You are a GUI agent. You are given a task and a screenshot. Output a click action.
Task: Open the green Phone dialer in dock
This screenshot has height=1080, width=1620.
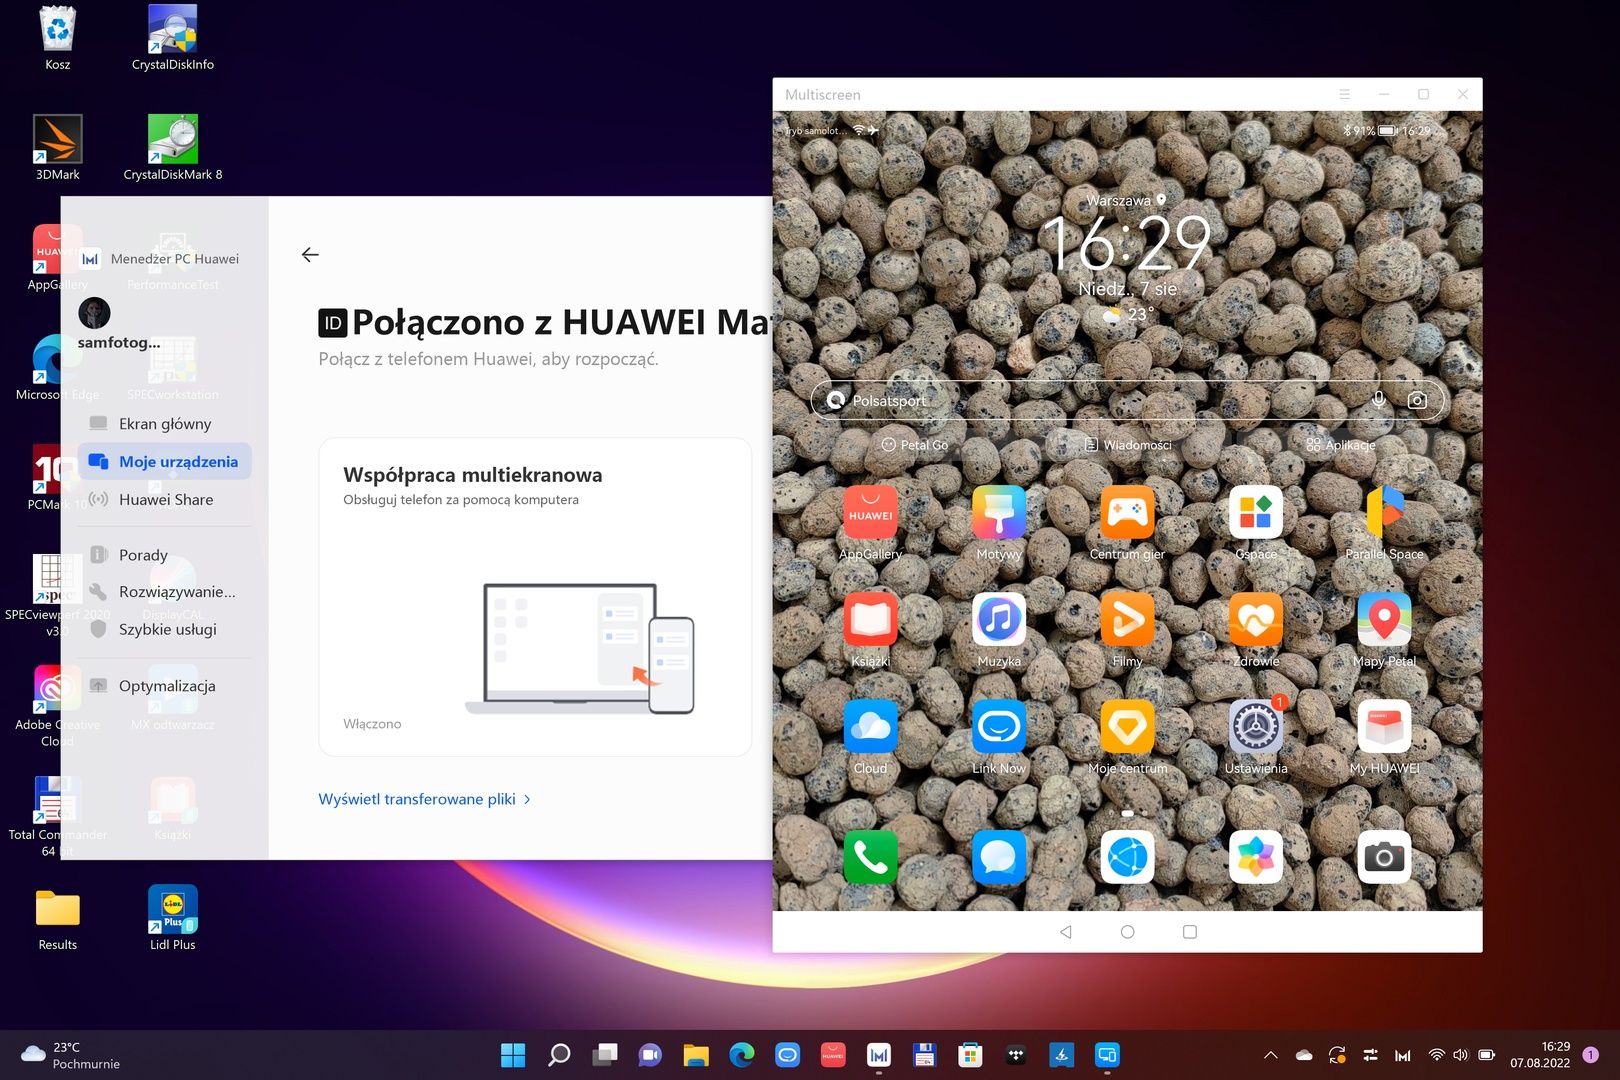871,857
